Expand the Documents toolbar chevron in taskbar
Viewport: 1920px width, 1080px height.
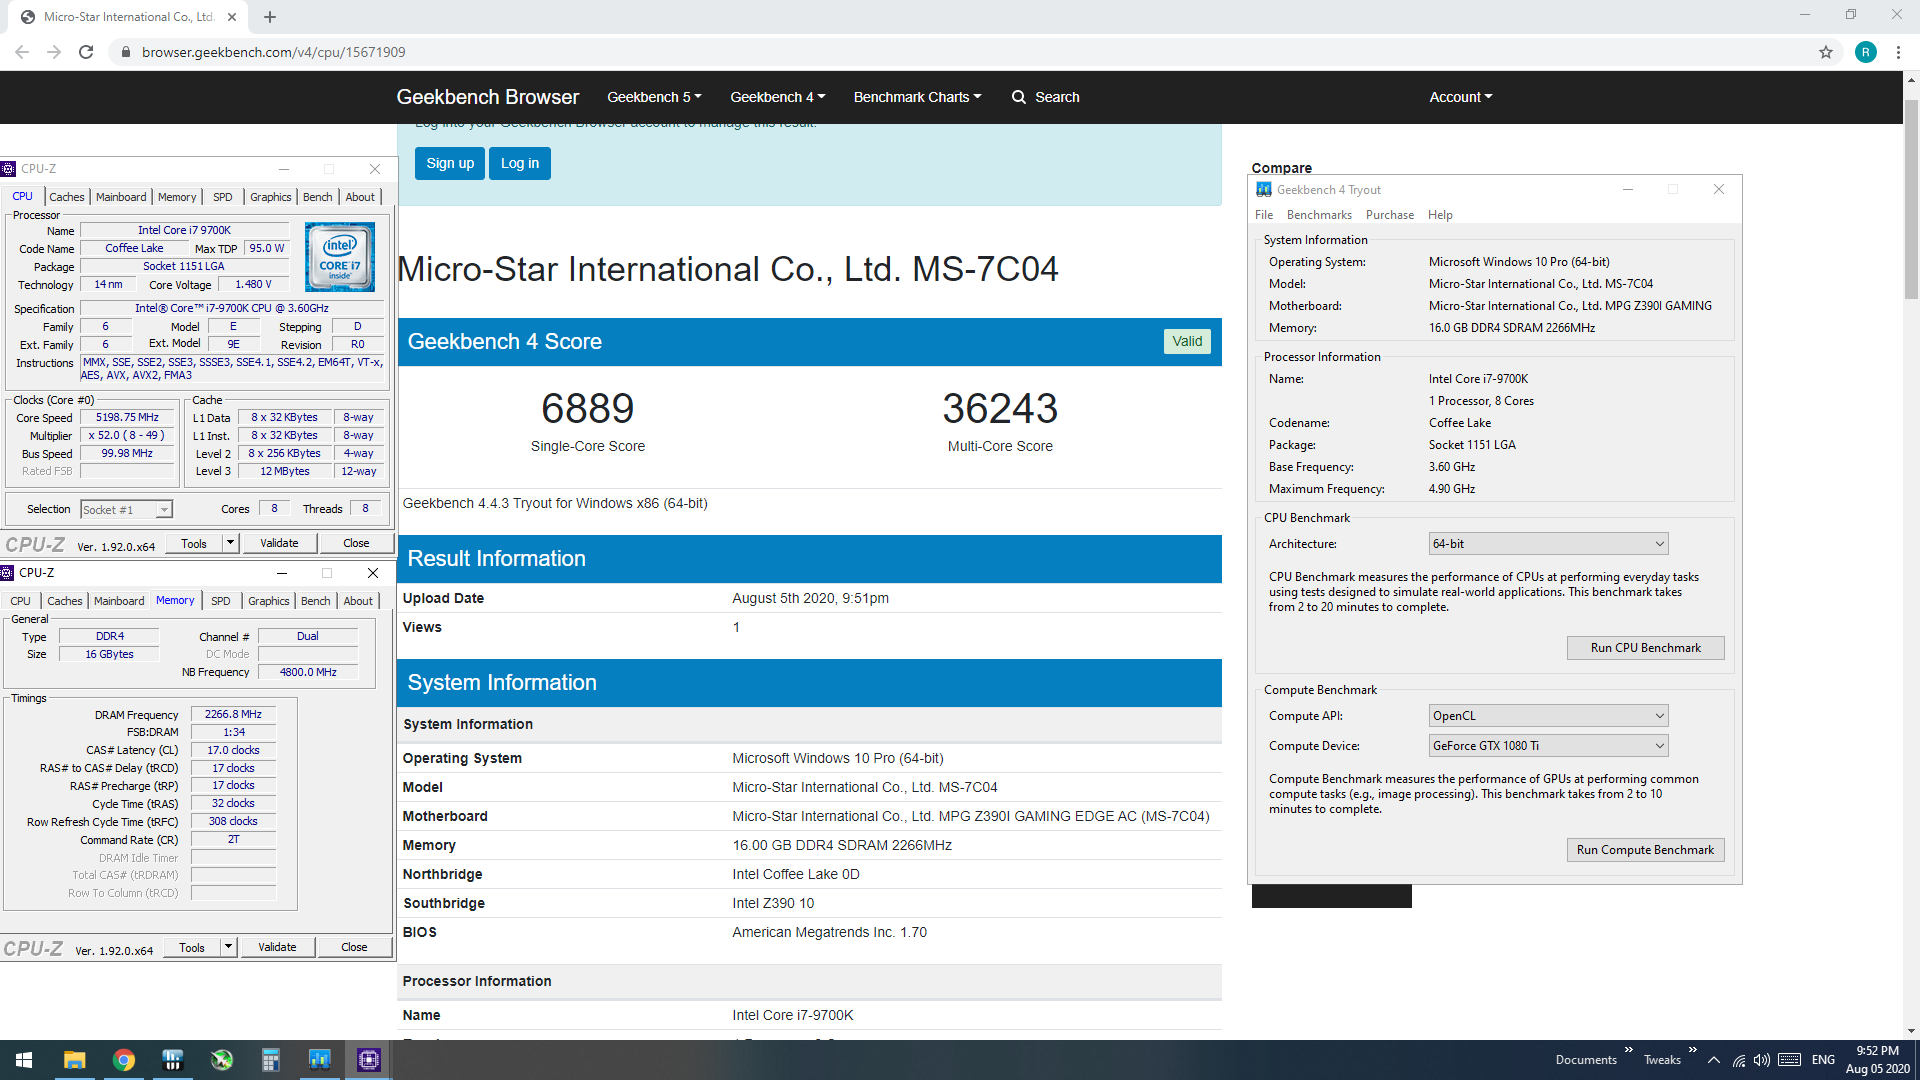click(1629, 1050)
